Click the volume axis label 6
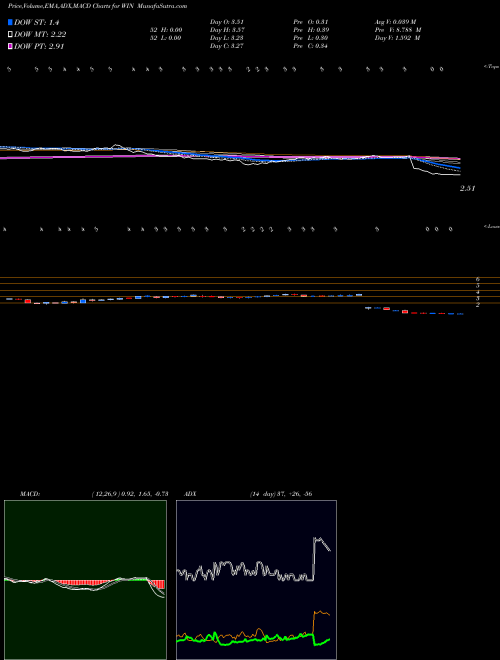This screenshot has height=660, width=500. [x=478, y=279]
